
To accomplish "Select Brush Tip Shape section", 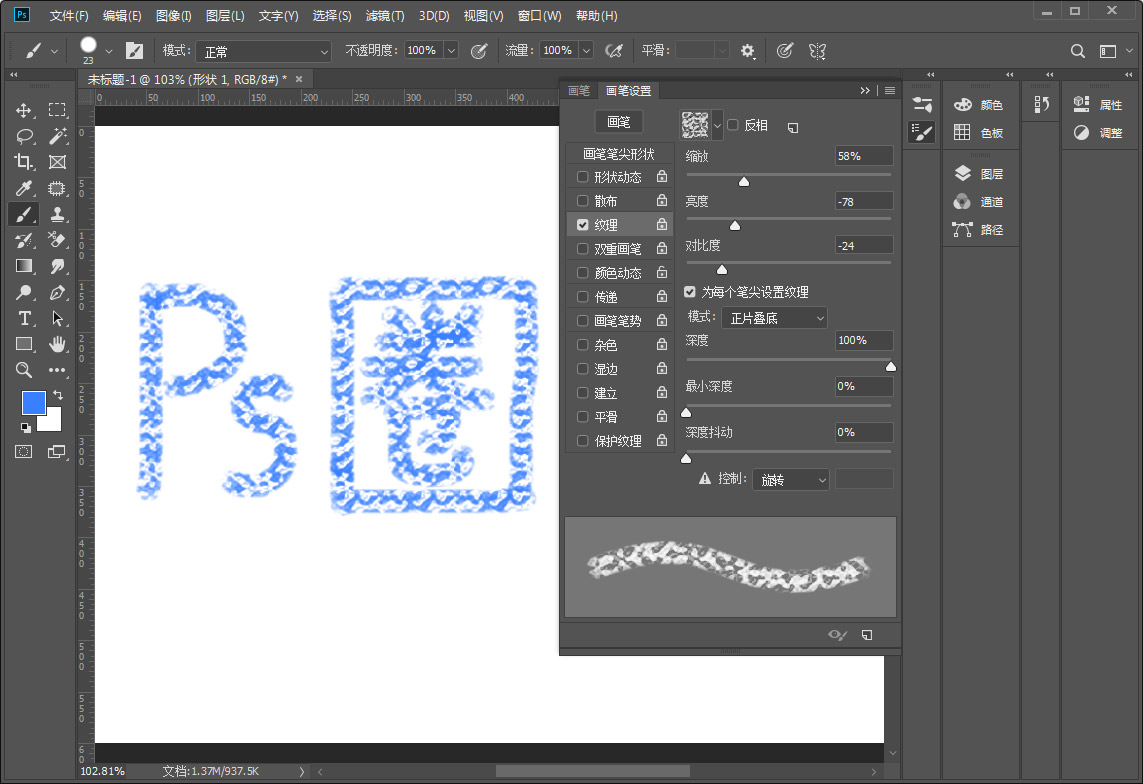I will click(x=619, y=154).
